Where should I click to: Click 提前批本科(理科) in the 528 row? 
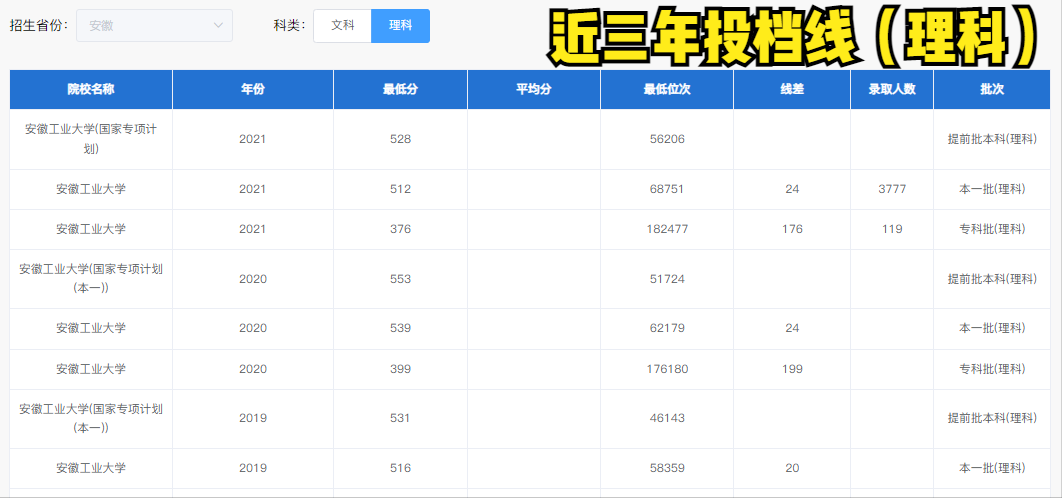(992, 139)
